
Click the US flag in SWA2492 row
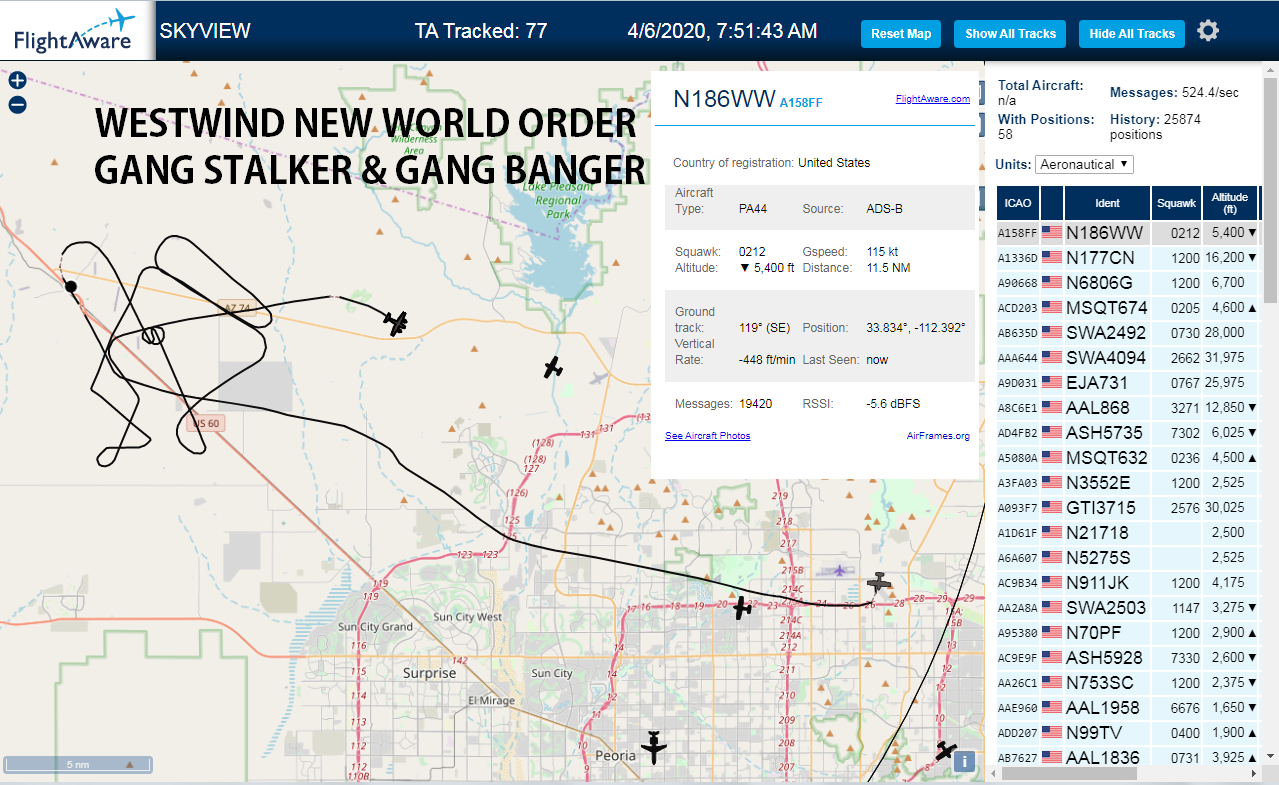click(1052, 332)
